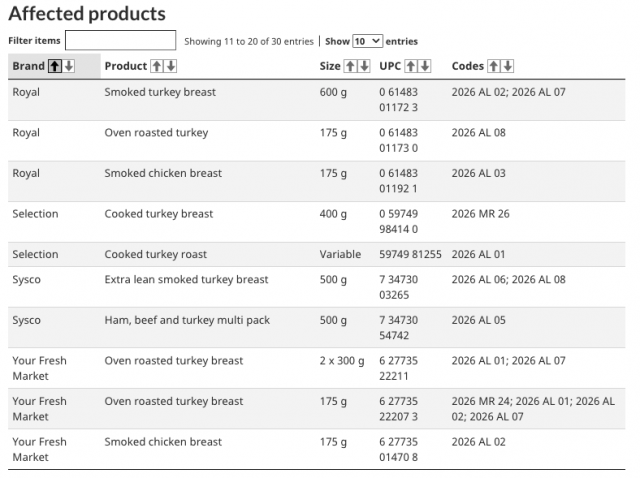
Task: Sort UPC column ascending arrow
Action: tap(410, 66)
